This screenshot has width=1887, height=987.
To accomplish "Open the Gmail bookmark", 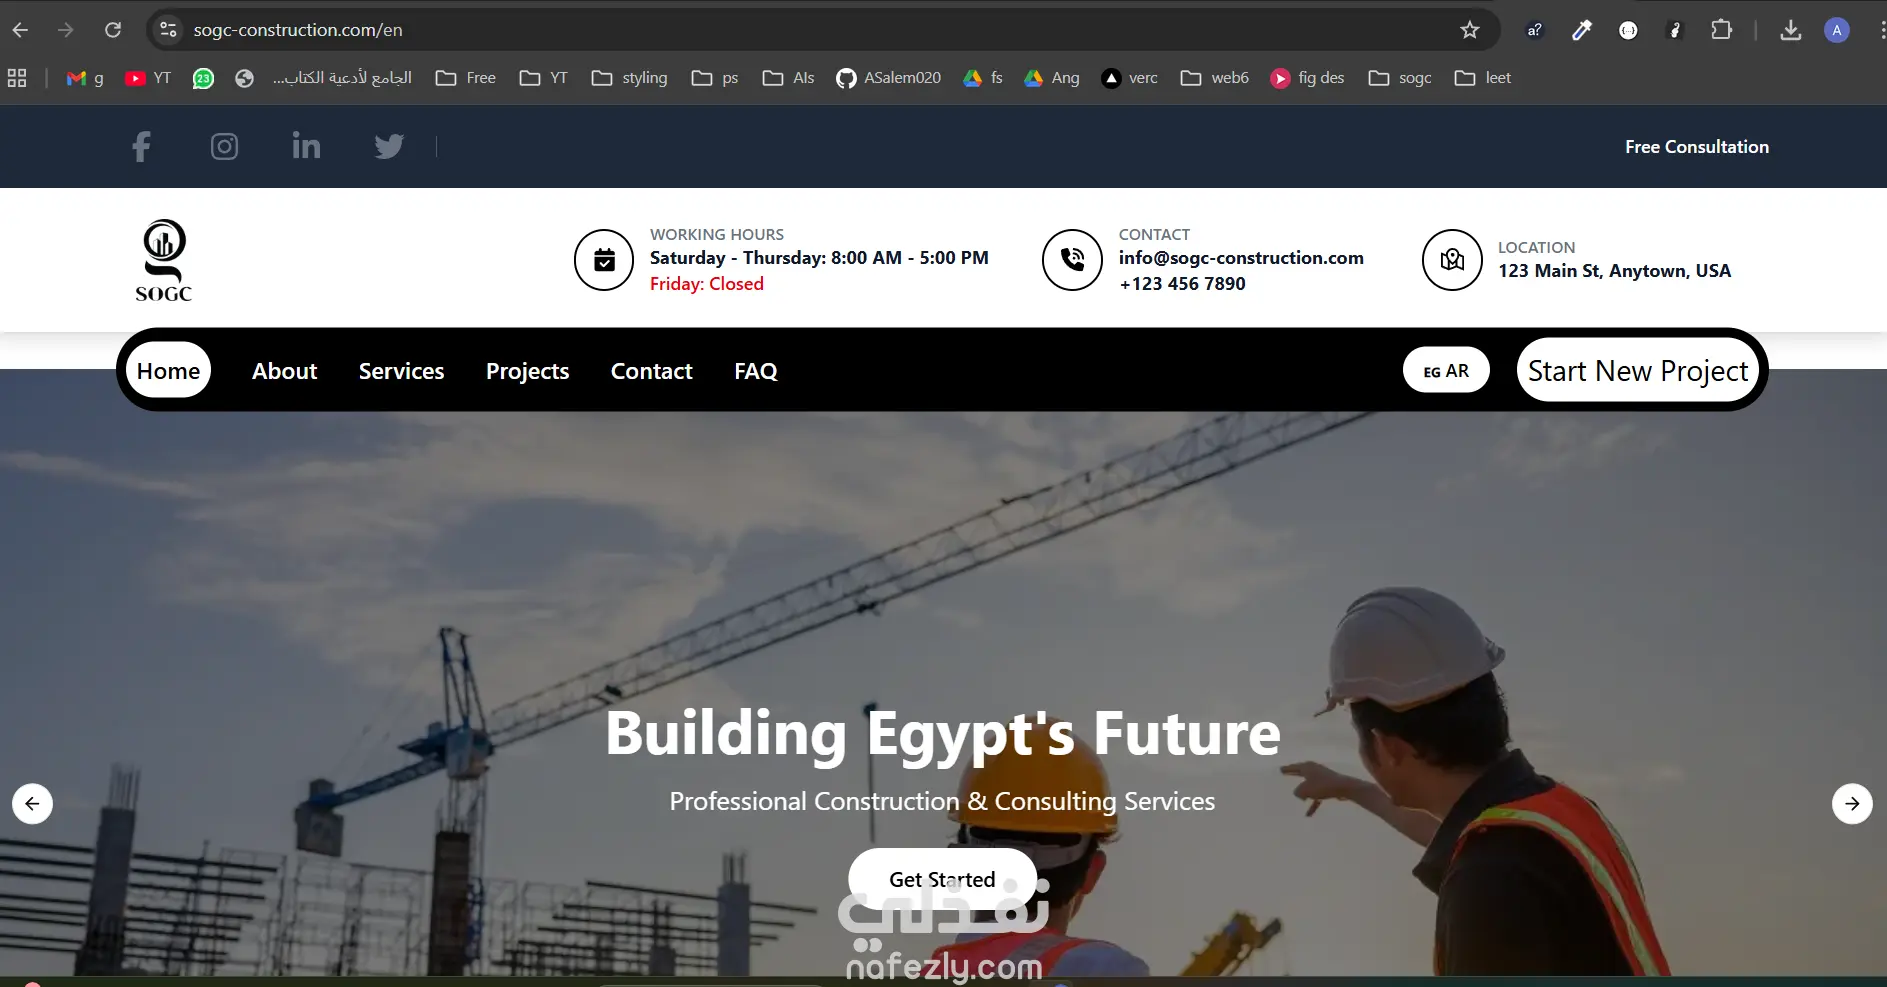I will click(x=85, y=78).
